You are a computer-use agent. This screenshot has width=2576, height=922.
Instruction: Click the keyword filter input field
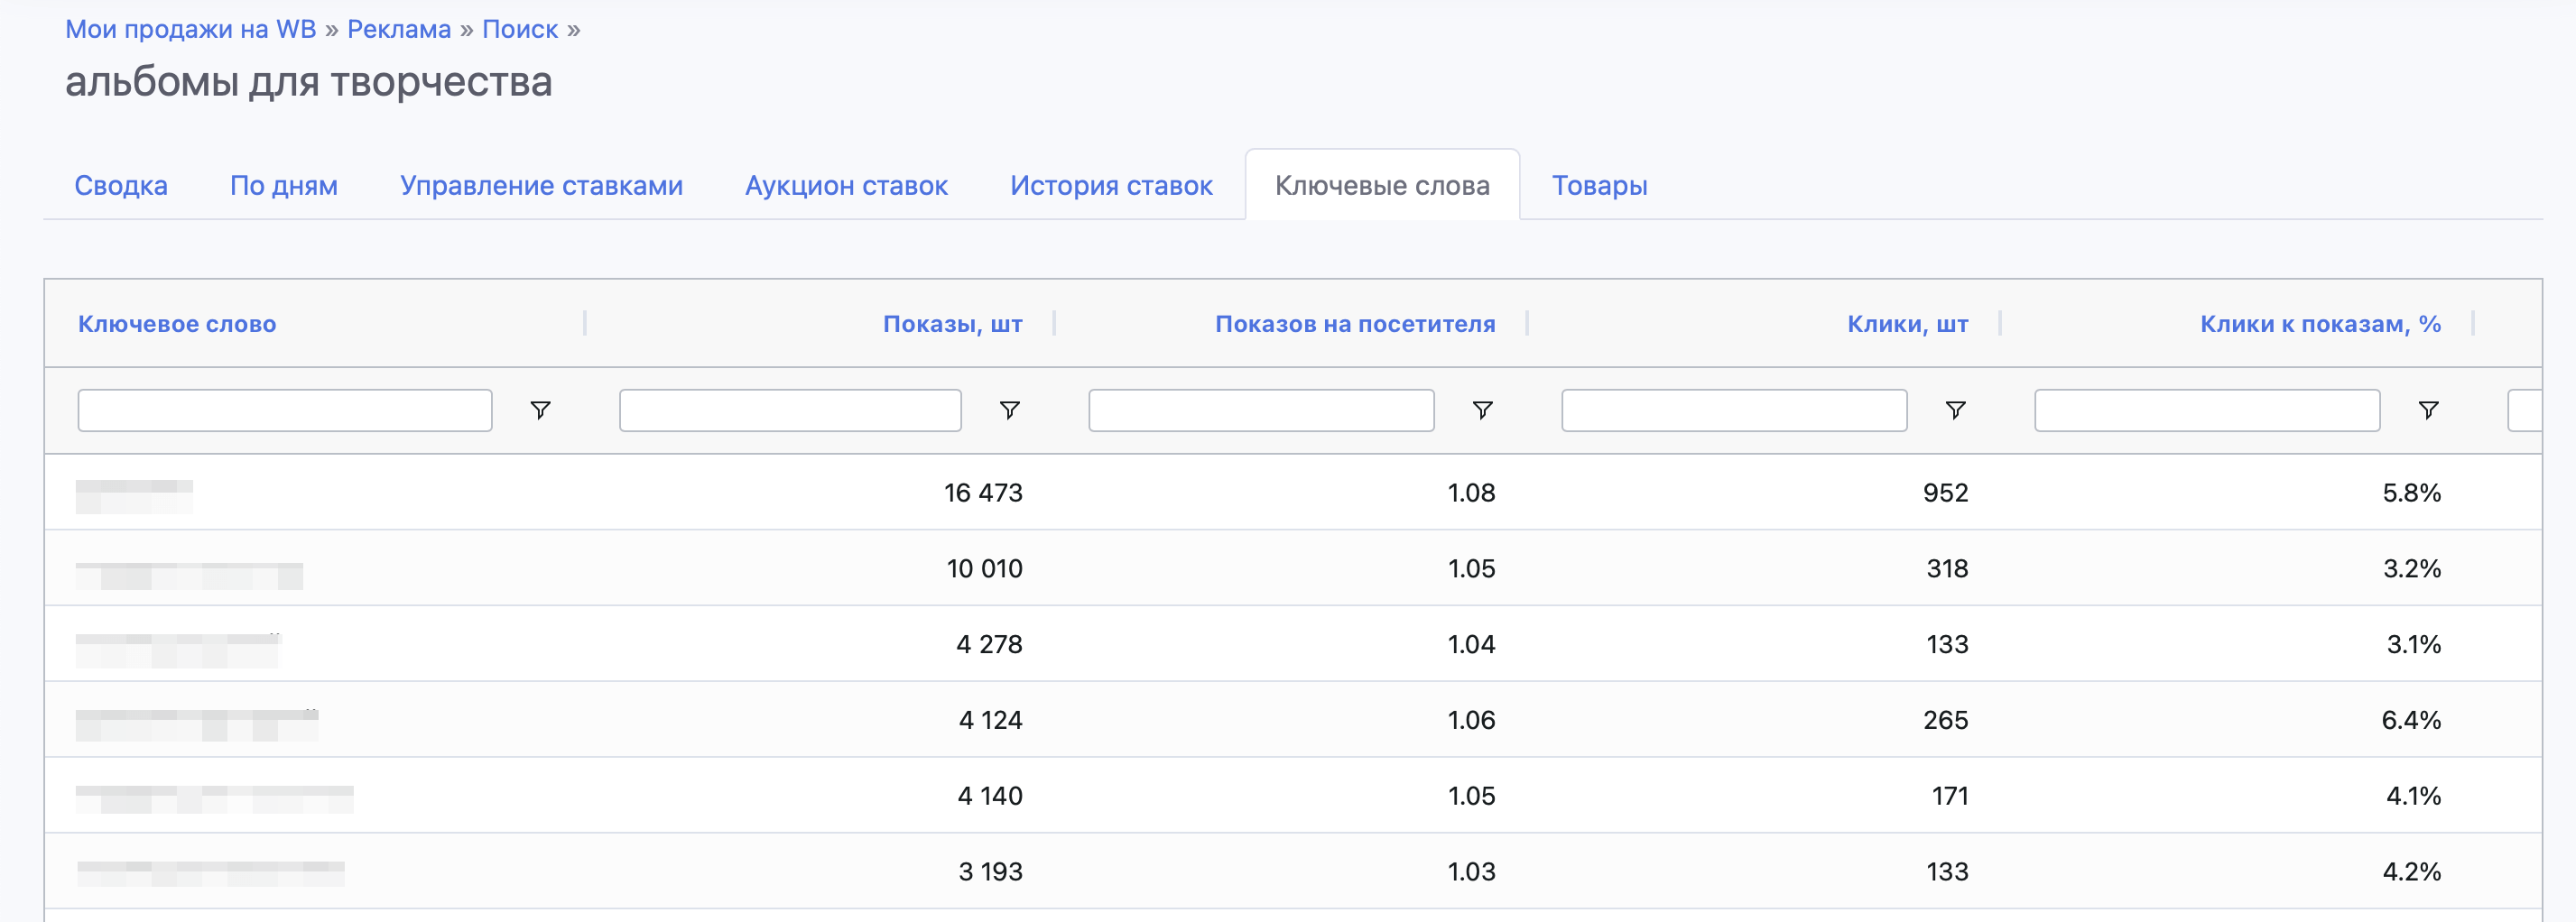pyautogui.click(x=283, y=410)
